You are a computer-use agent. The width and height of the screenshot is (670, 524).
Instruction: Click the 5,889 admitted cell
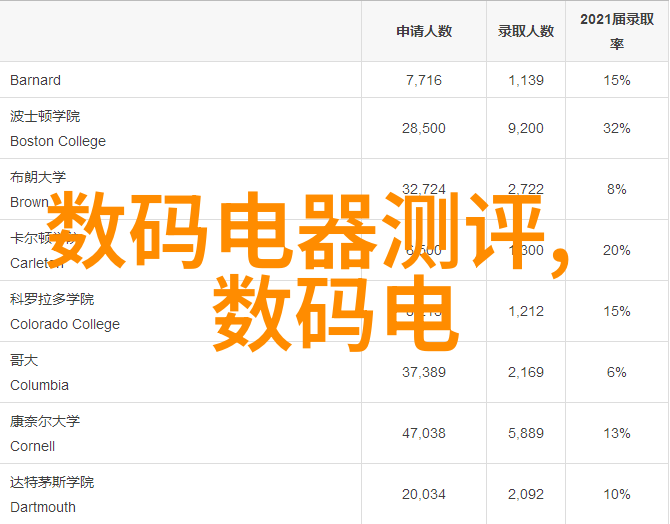(526, 433)
